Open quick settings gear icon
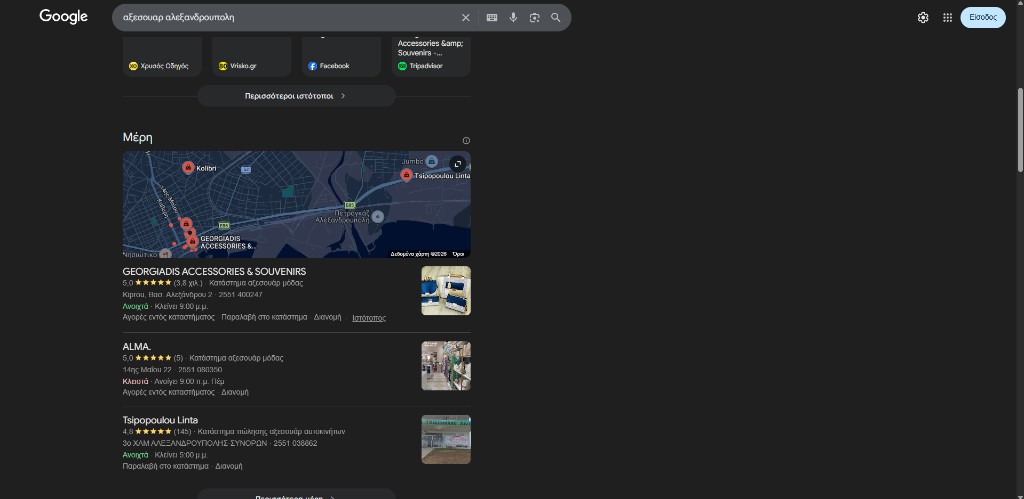The width and height of the screenshot is (1024, 499). coord(923,18)
